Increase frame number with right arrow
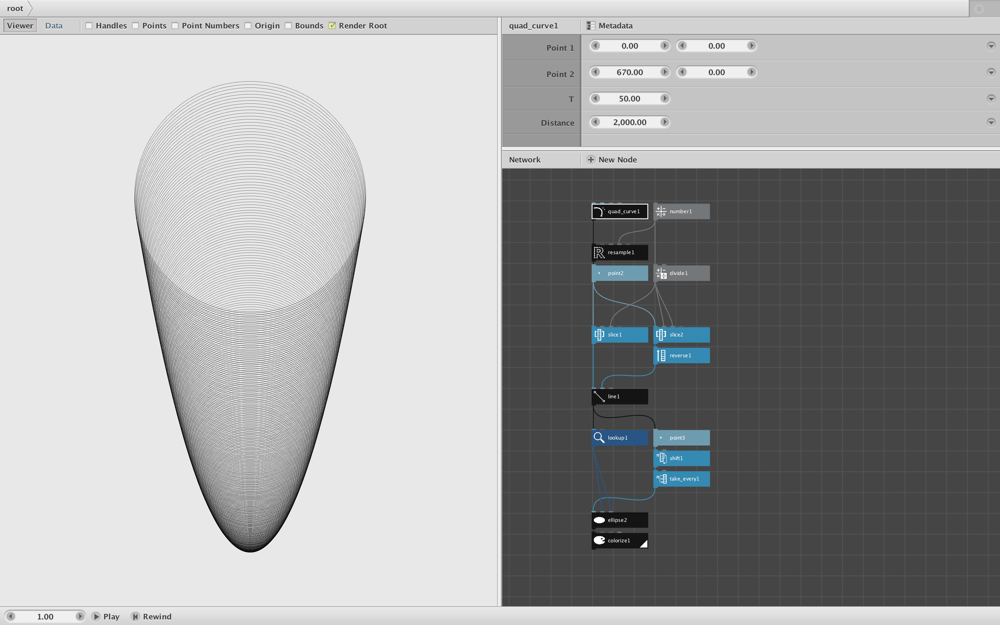The image size is (1000, 625). [80, 616]
